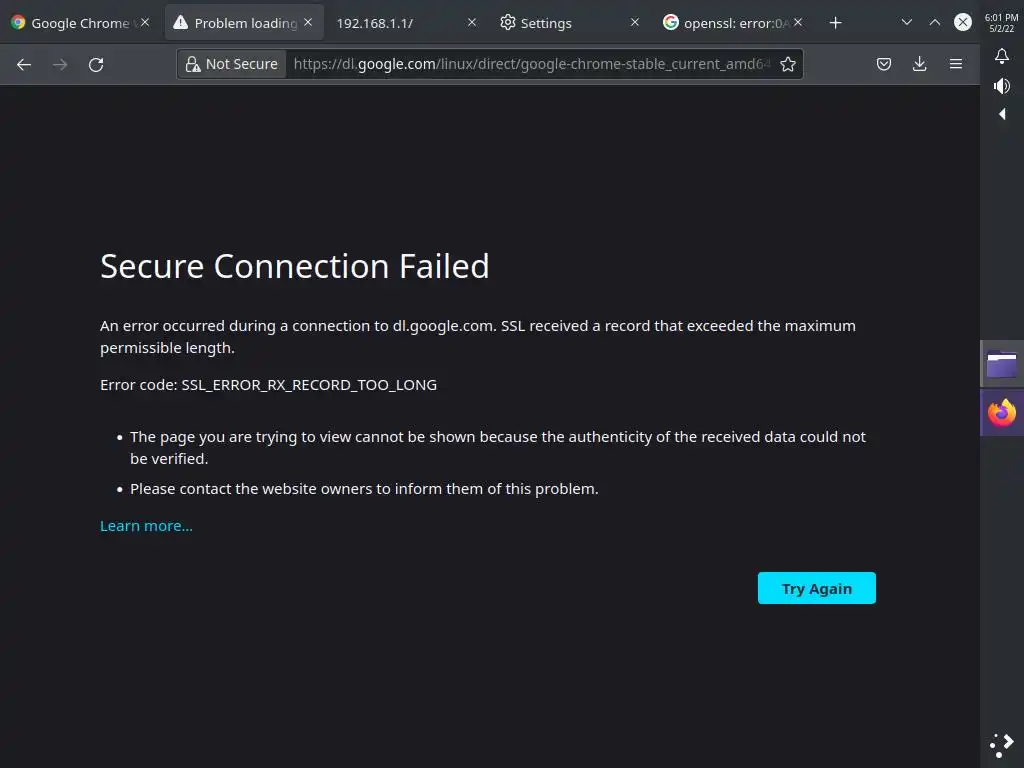The image size is (1024, 768).
Task: Click the volume speaker icon
Action: click(1002, 86)
